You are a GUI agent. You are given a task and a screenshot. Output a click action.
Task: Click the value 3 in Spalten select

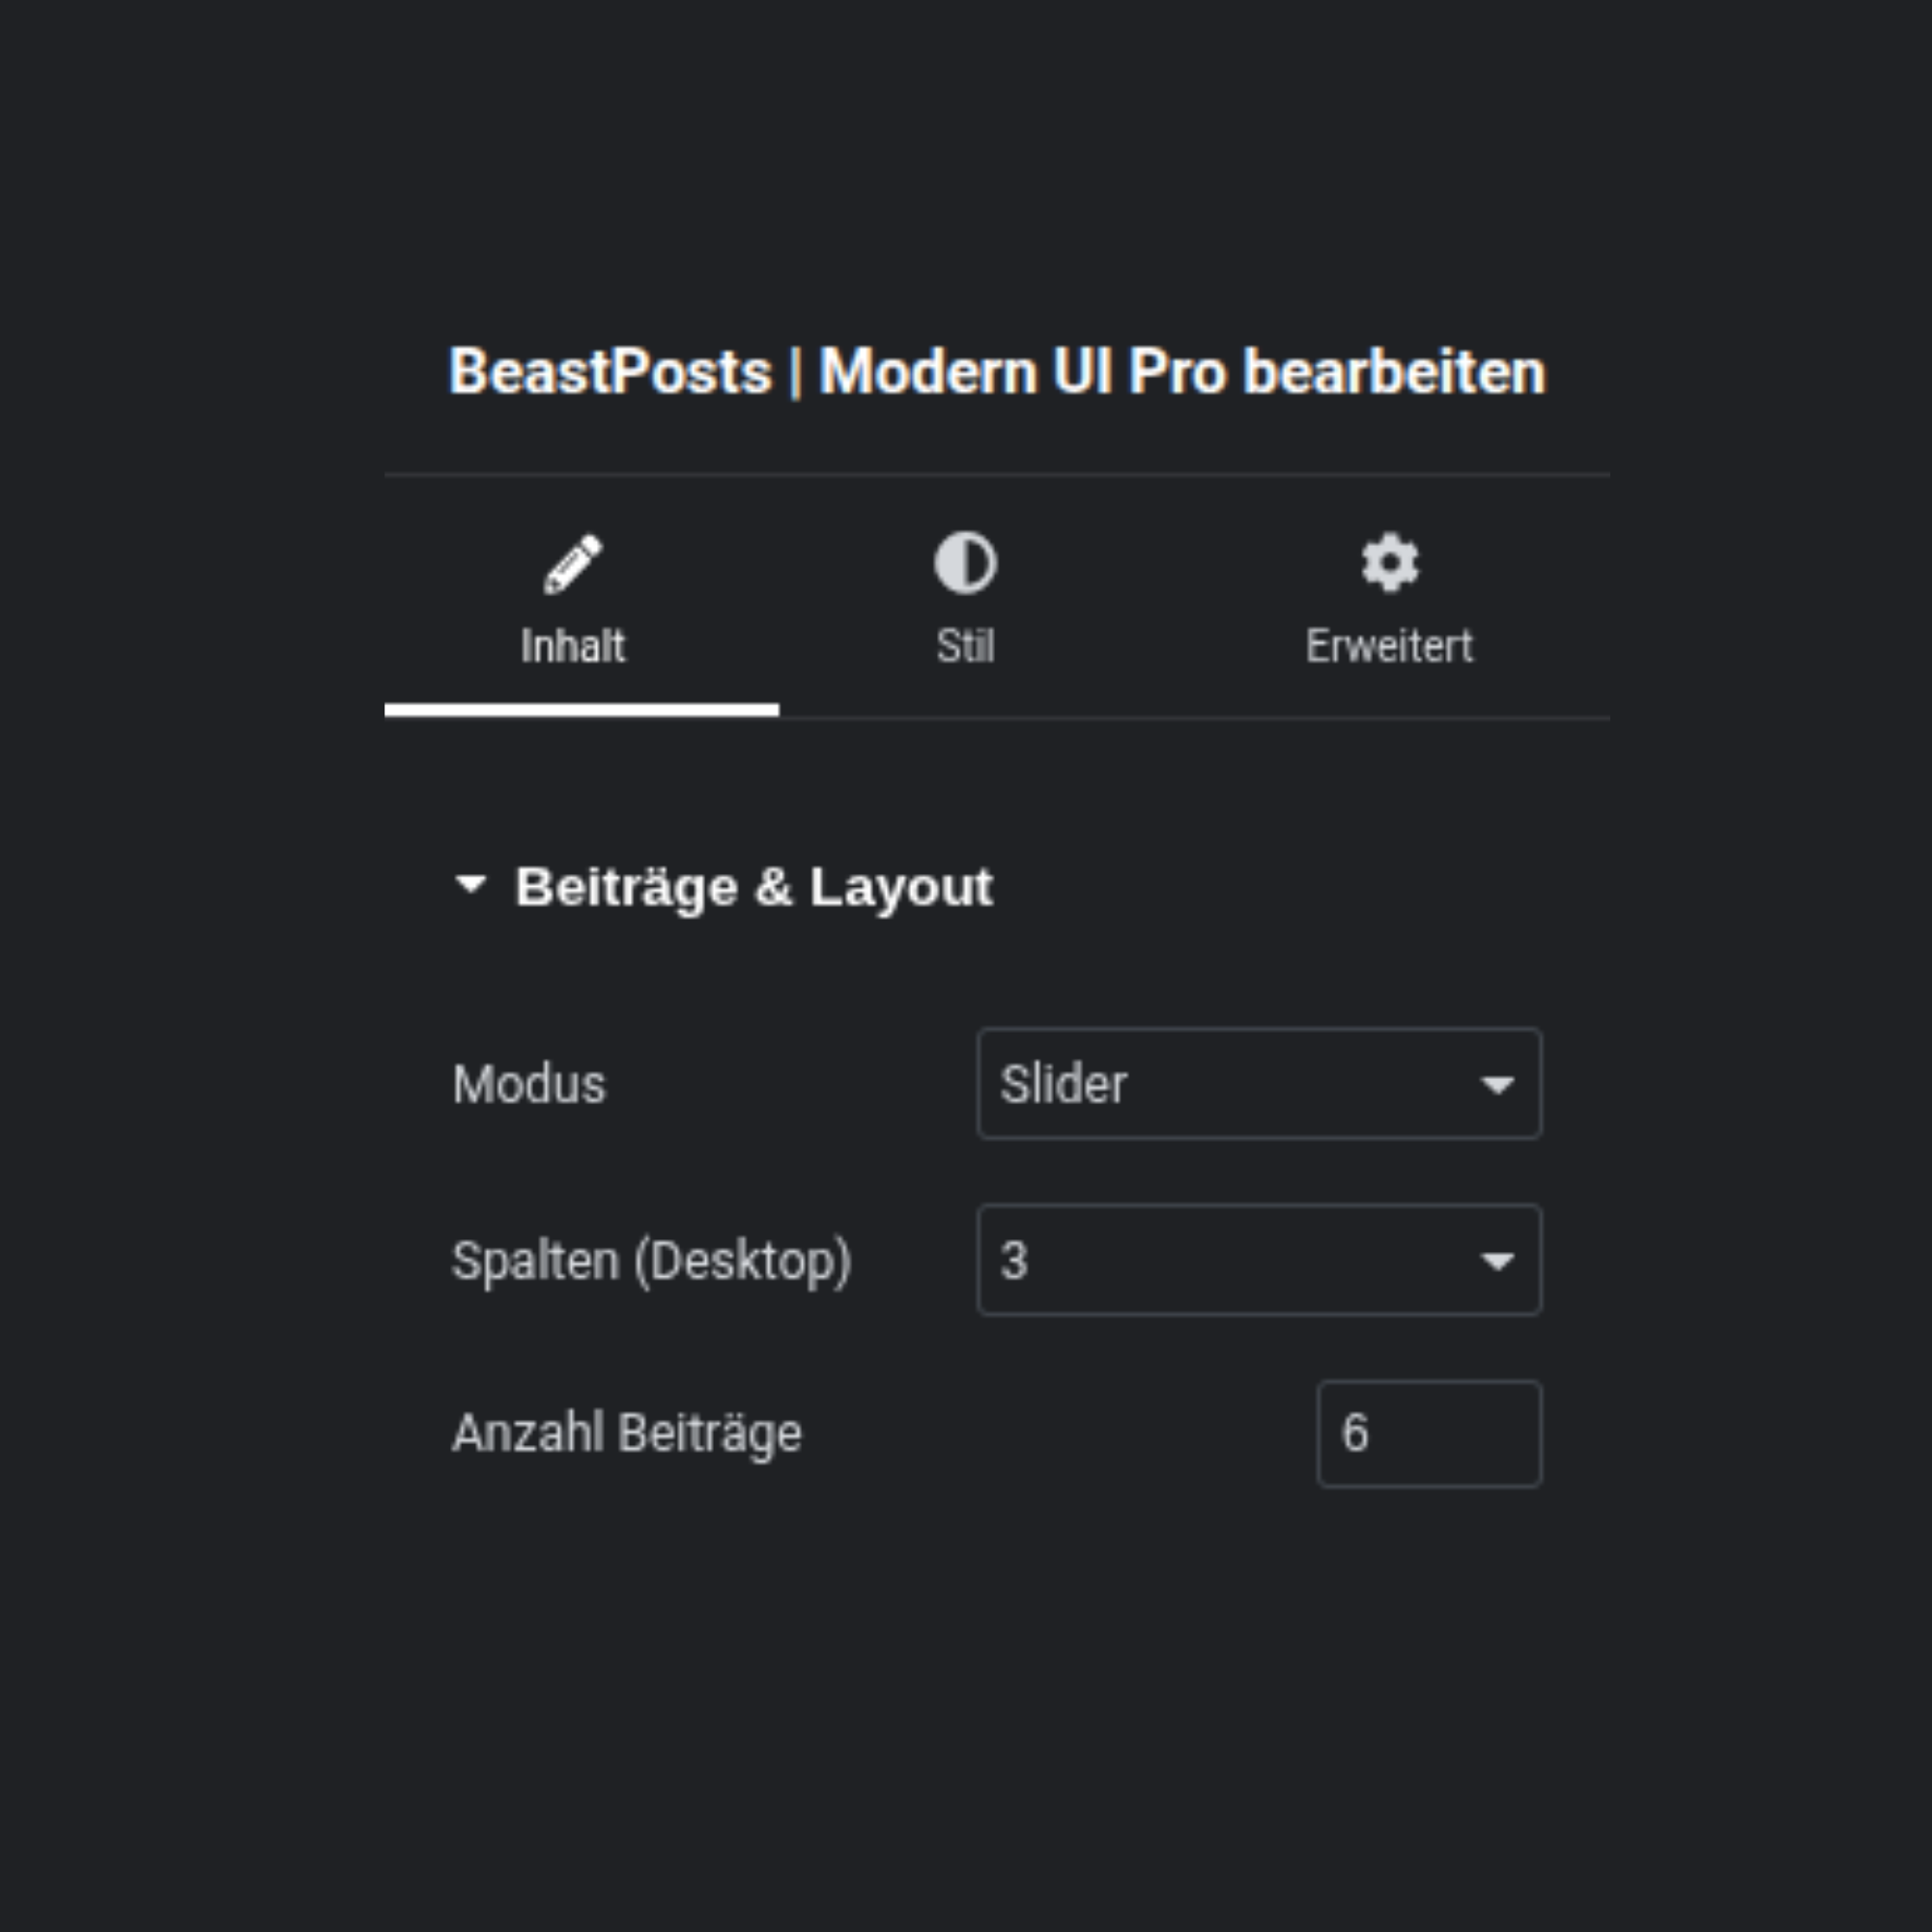[x=1014, y=1260]
